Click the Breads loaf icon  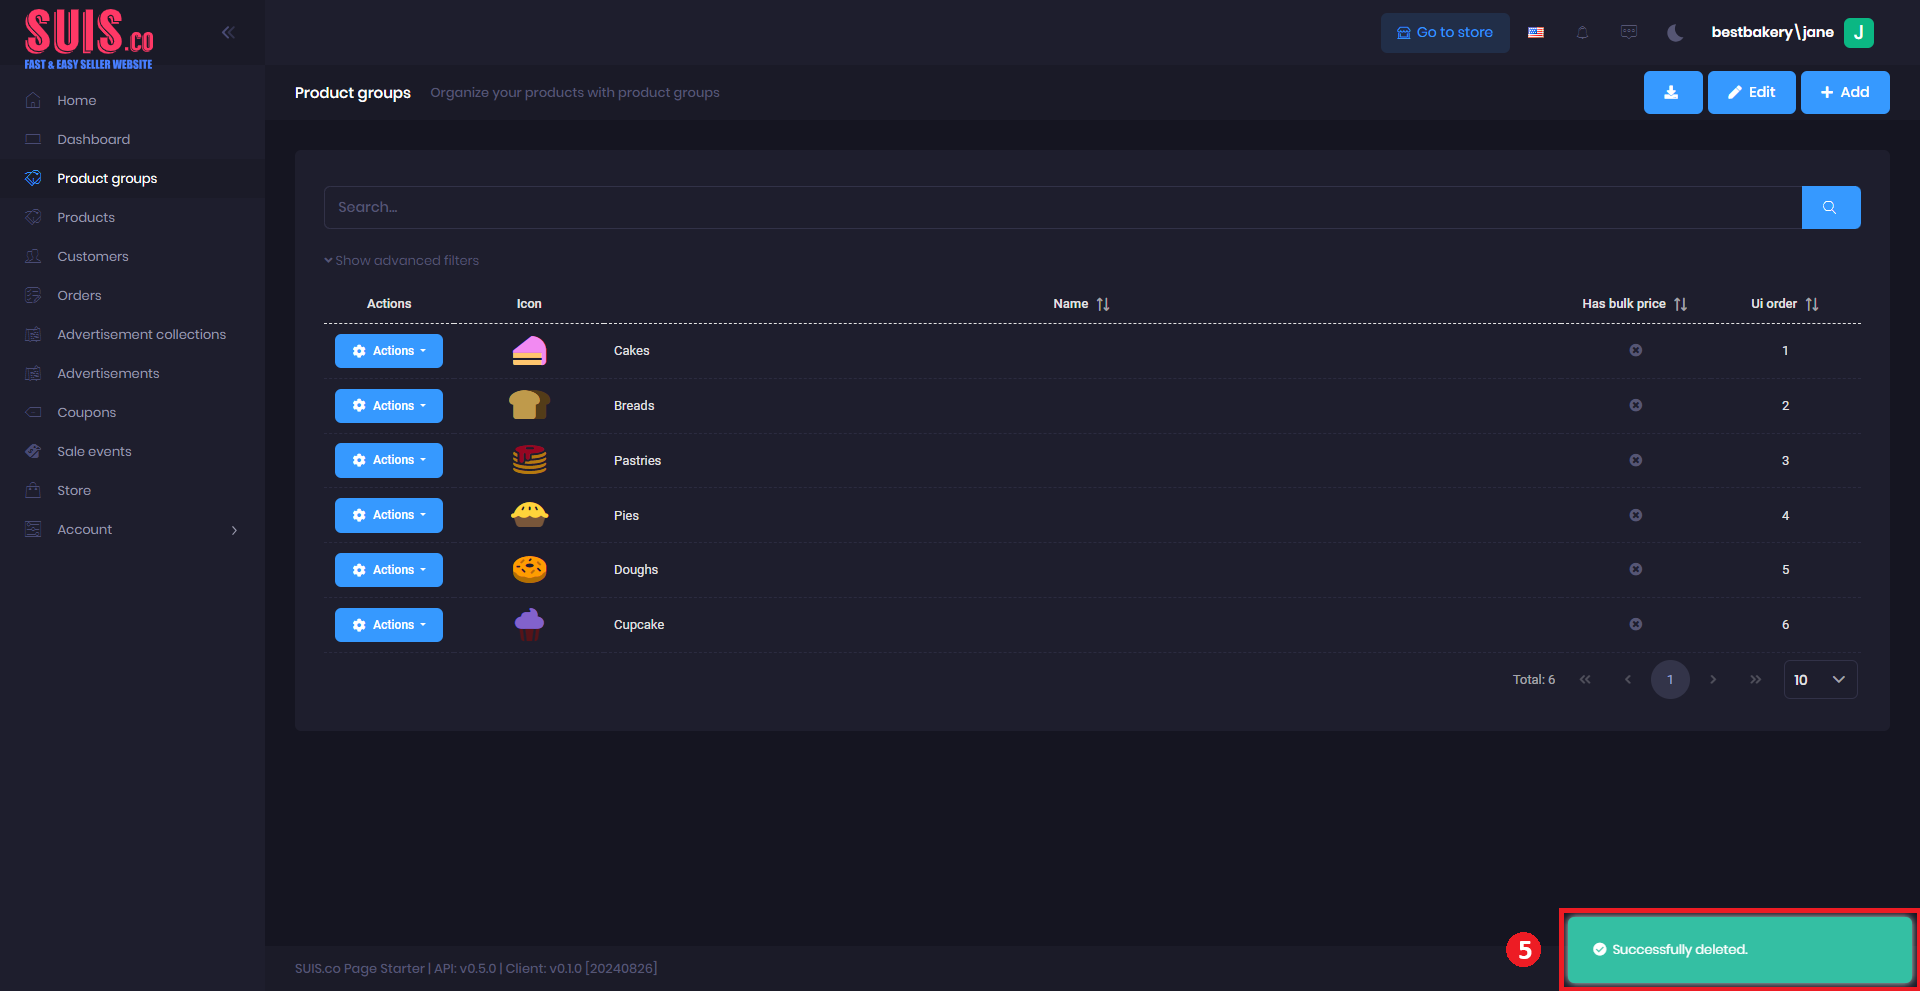coord(529,405)
